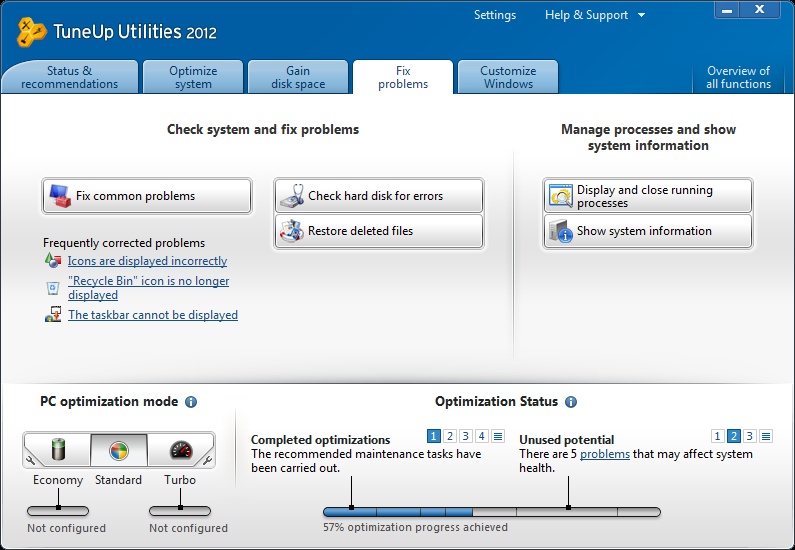Click the TuneUp Utilities logo icon
795x550 pixels.
(x=31, y=32)
